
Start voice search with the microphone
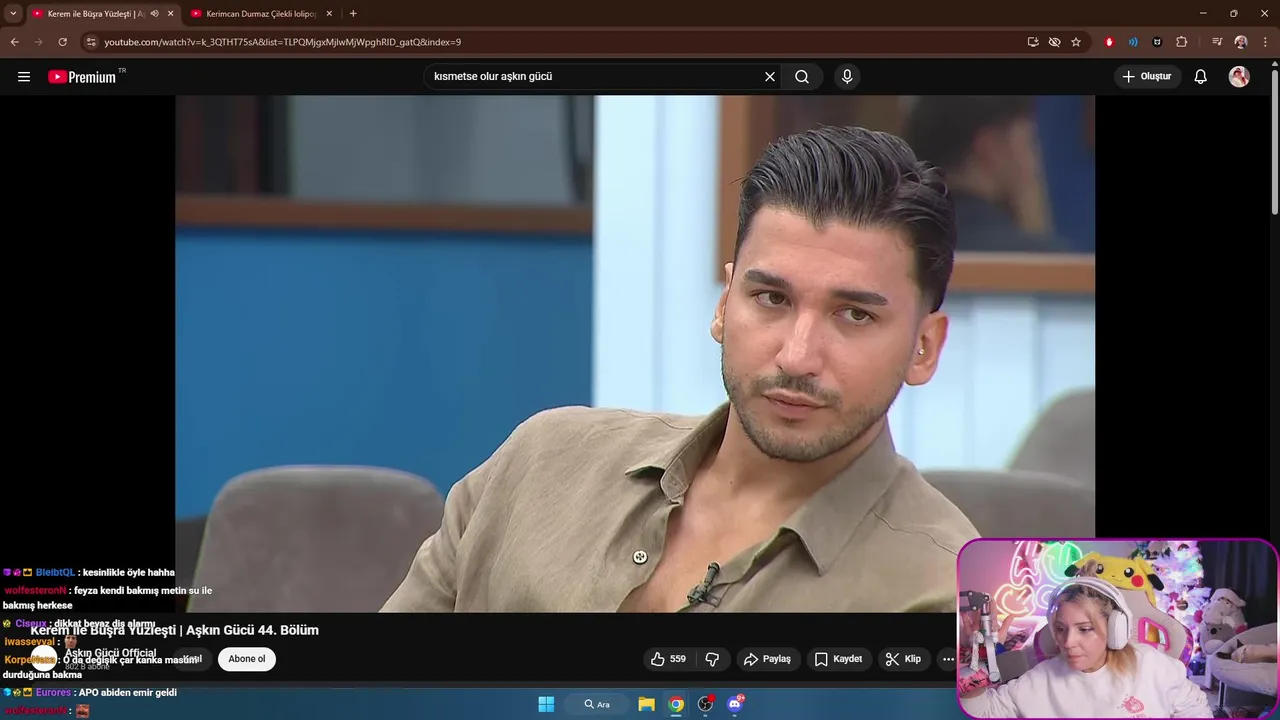pos(847,77)
